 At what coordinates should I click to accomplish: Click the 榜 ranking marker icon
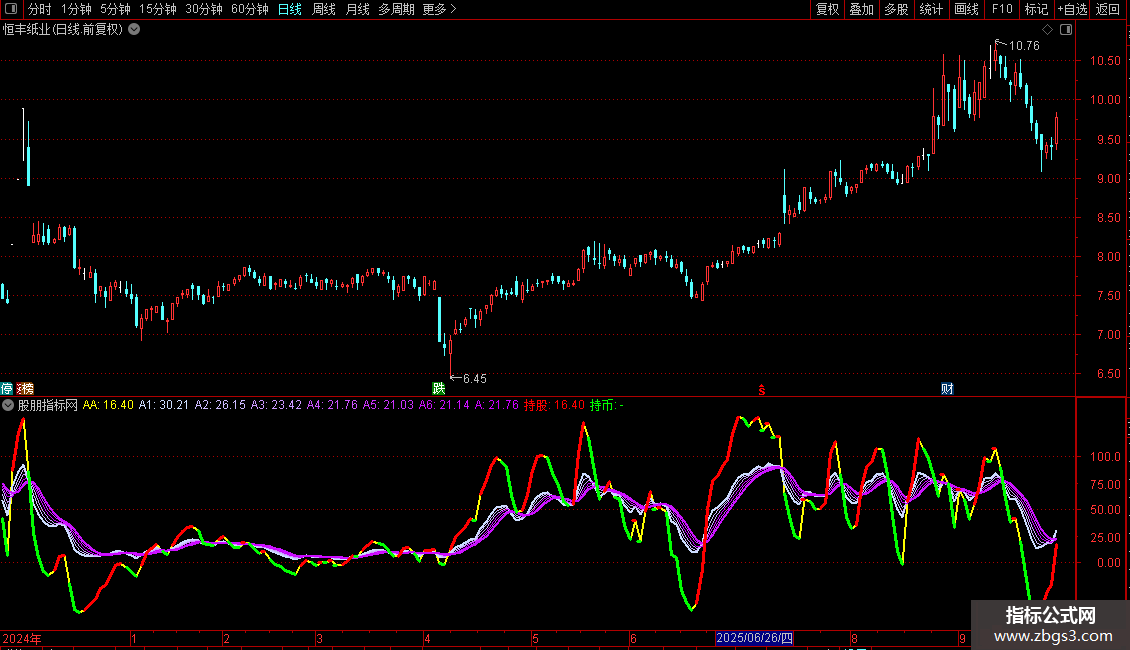(x=25, y=389)
